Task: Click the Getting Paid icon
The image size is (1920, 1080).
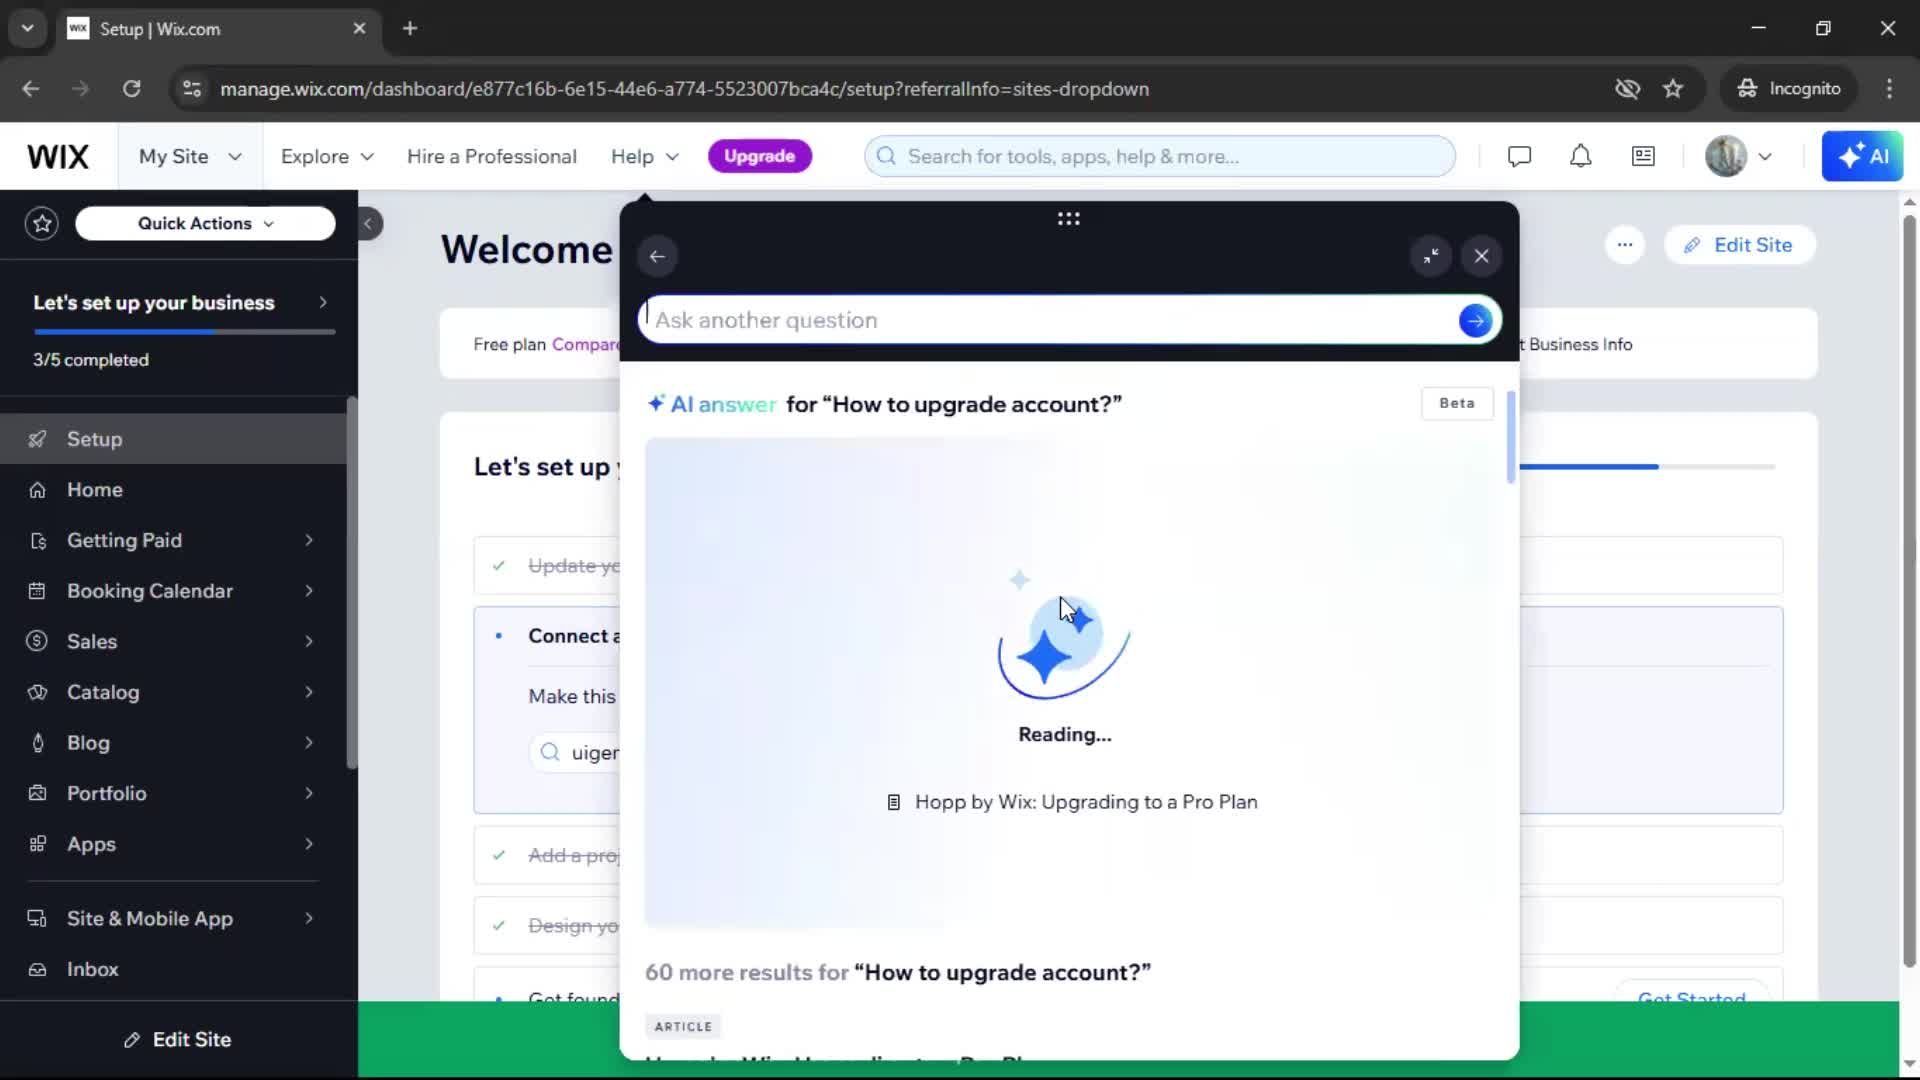Action: tap(37, 541)
